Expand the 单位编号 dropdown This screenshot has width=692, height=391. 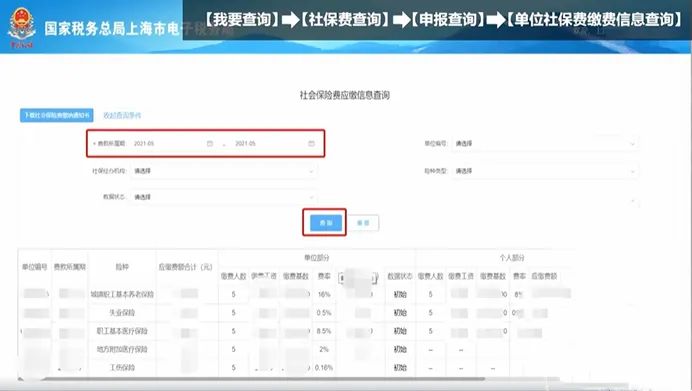[545, 143]
